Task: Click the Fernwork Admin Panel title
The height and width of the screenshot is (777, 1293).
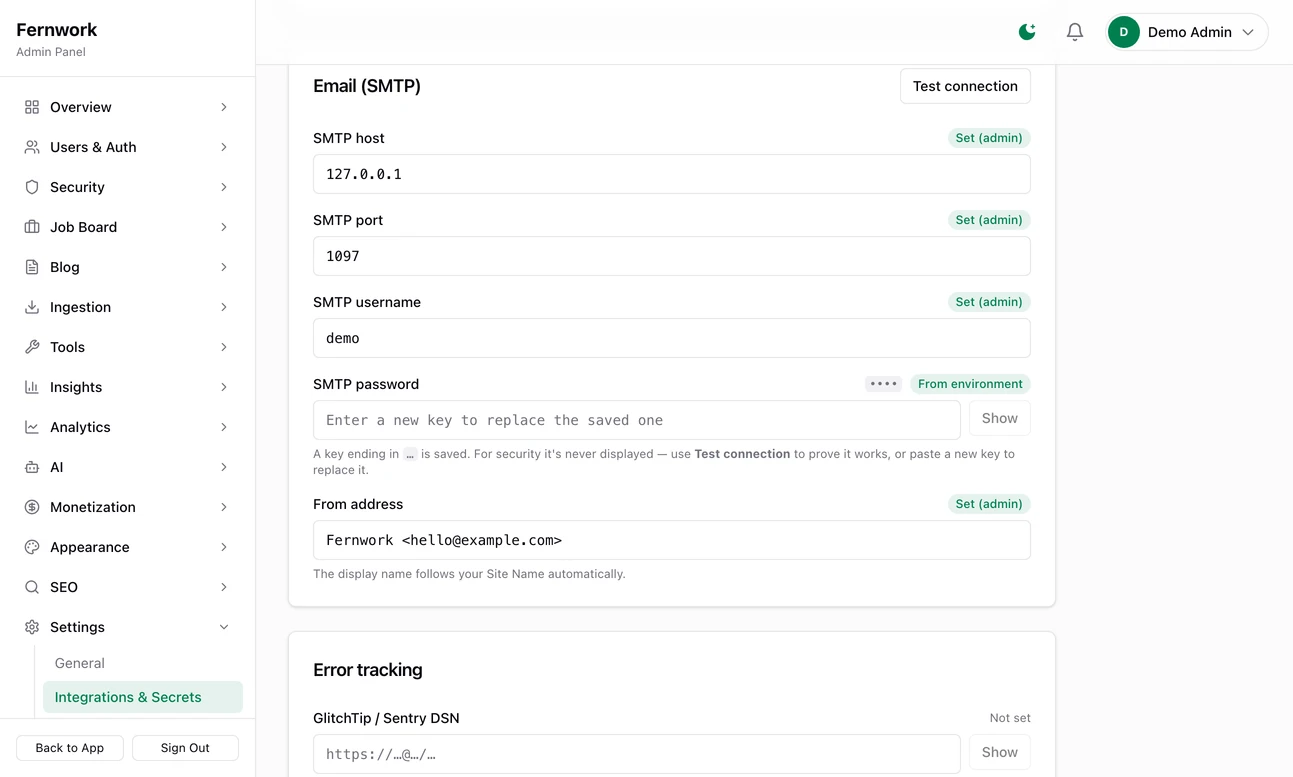Action: click(x=57, y=39)
